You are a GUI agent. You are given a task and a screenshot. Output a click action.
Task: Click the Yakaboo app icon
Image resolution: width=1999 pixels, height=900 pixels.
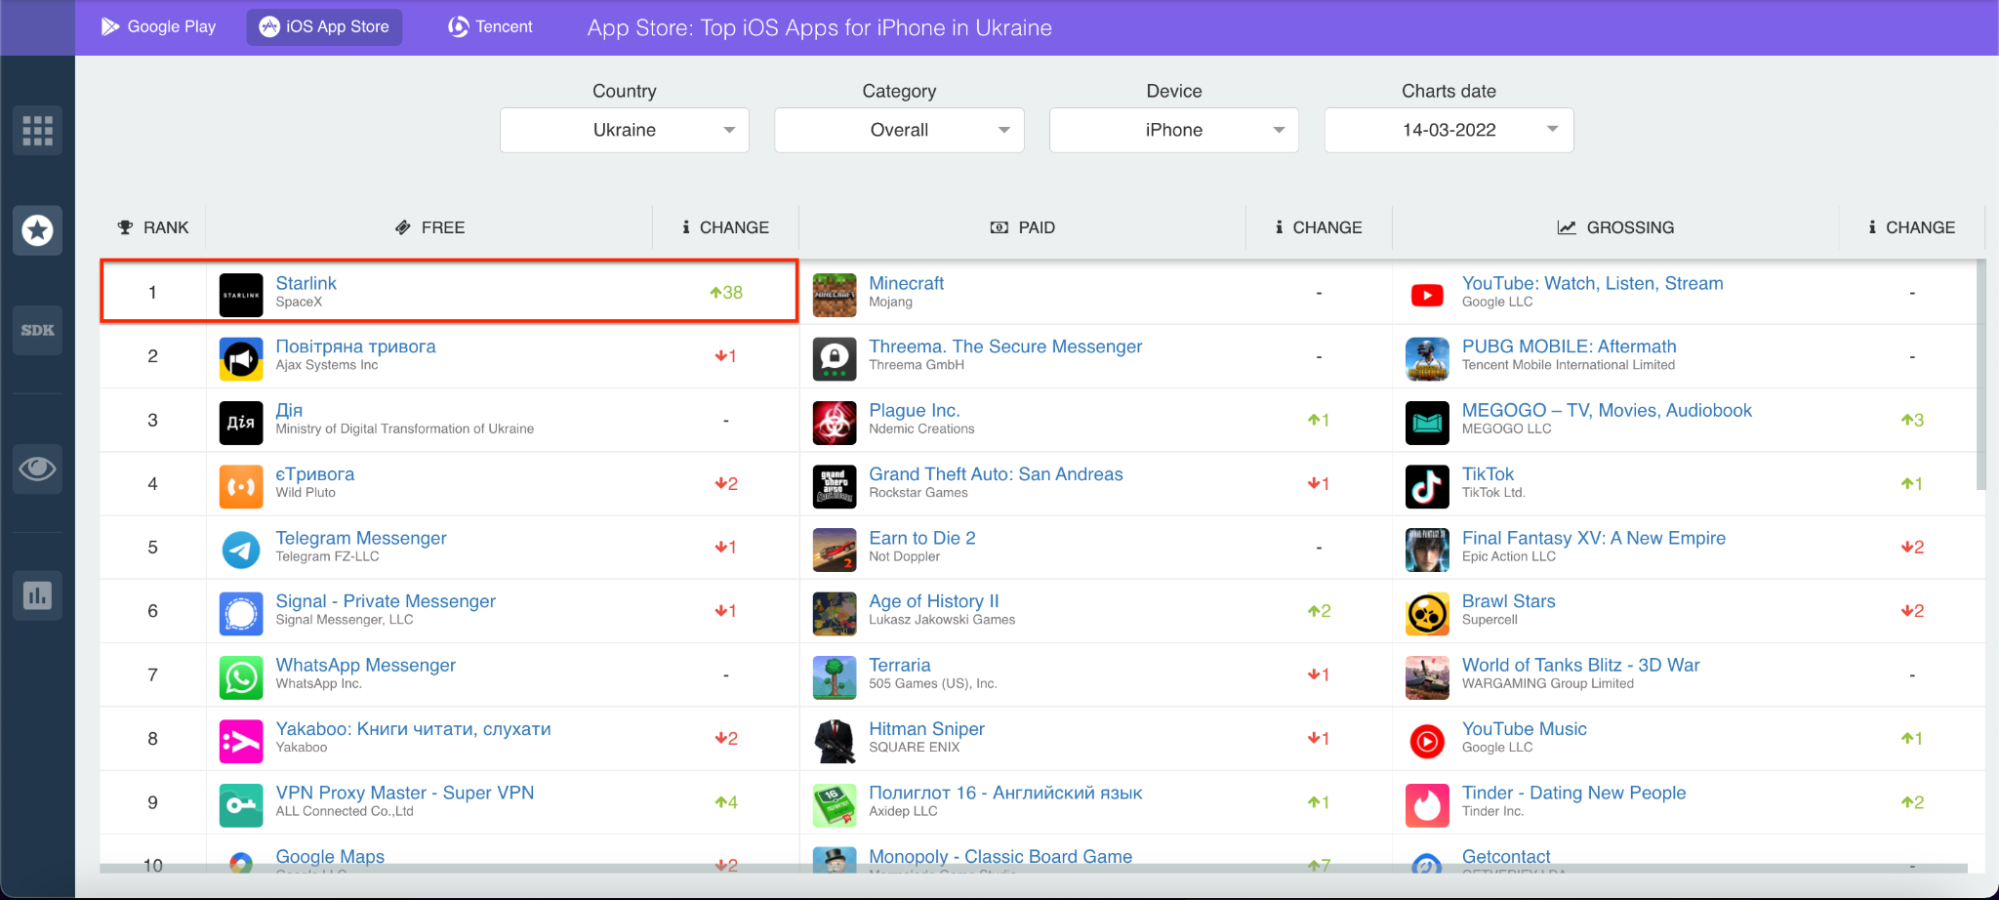(x=241, y=741)
